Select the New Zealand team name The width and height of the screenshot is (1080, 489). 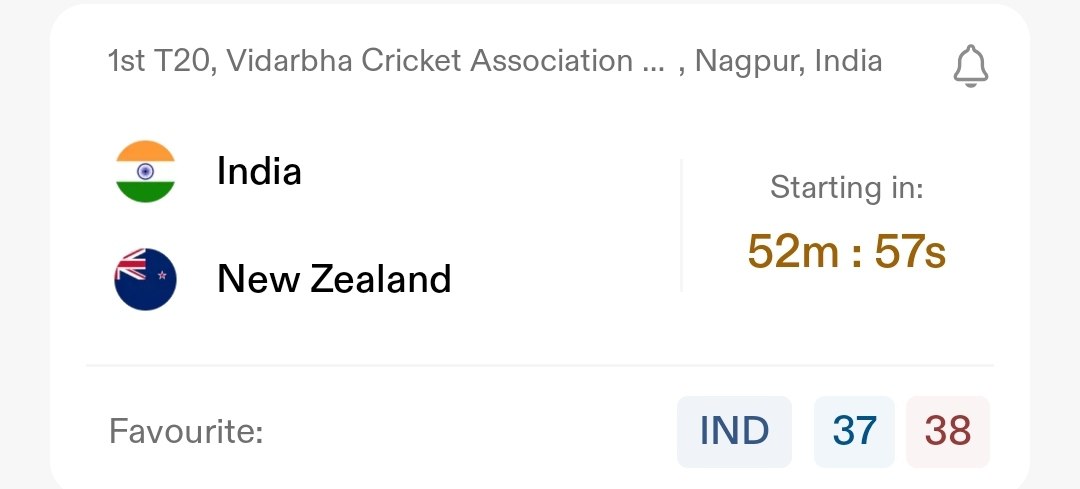[x=334, y=278]
